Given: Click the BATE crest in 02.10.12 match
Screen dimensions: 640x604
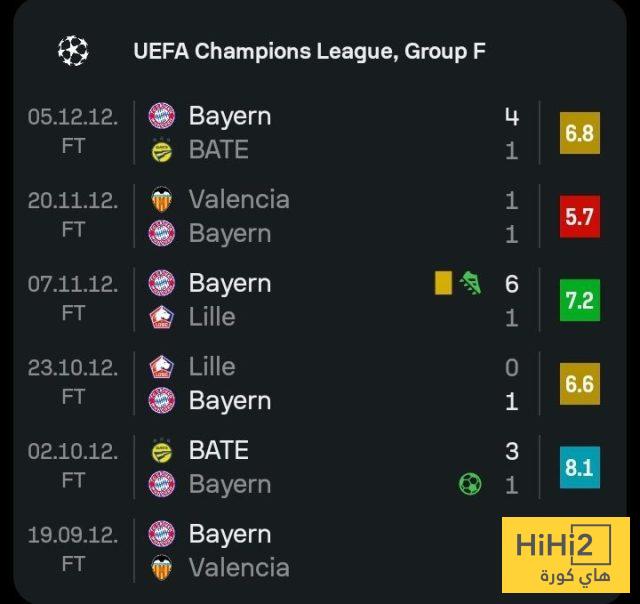Looking at the screenshot, I should coord(161,451).
